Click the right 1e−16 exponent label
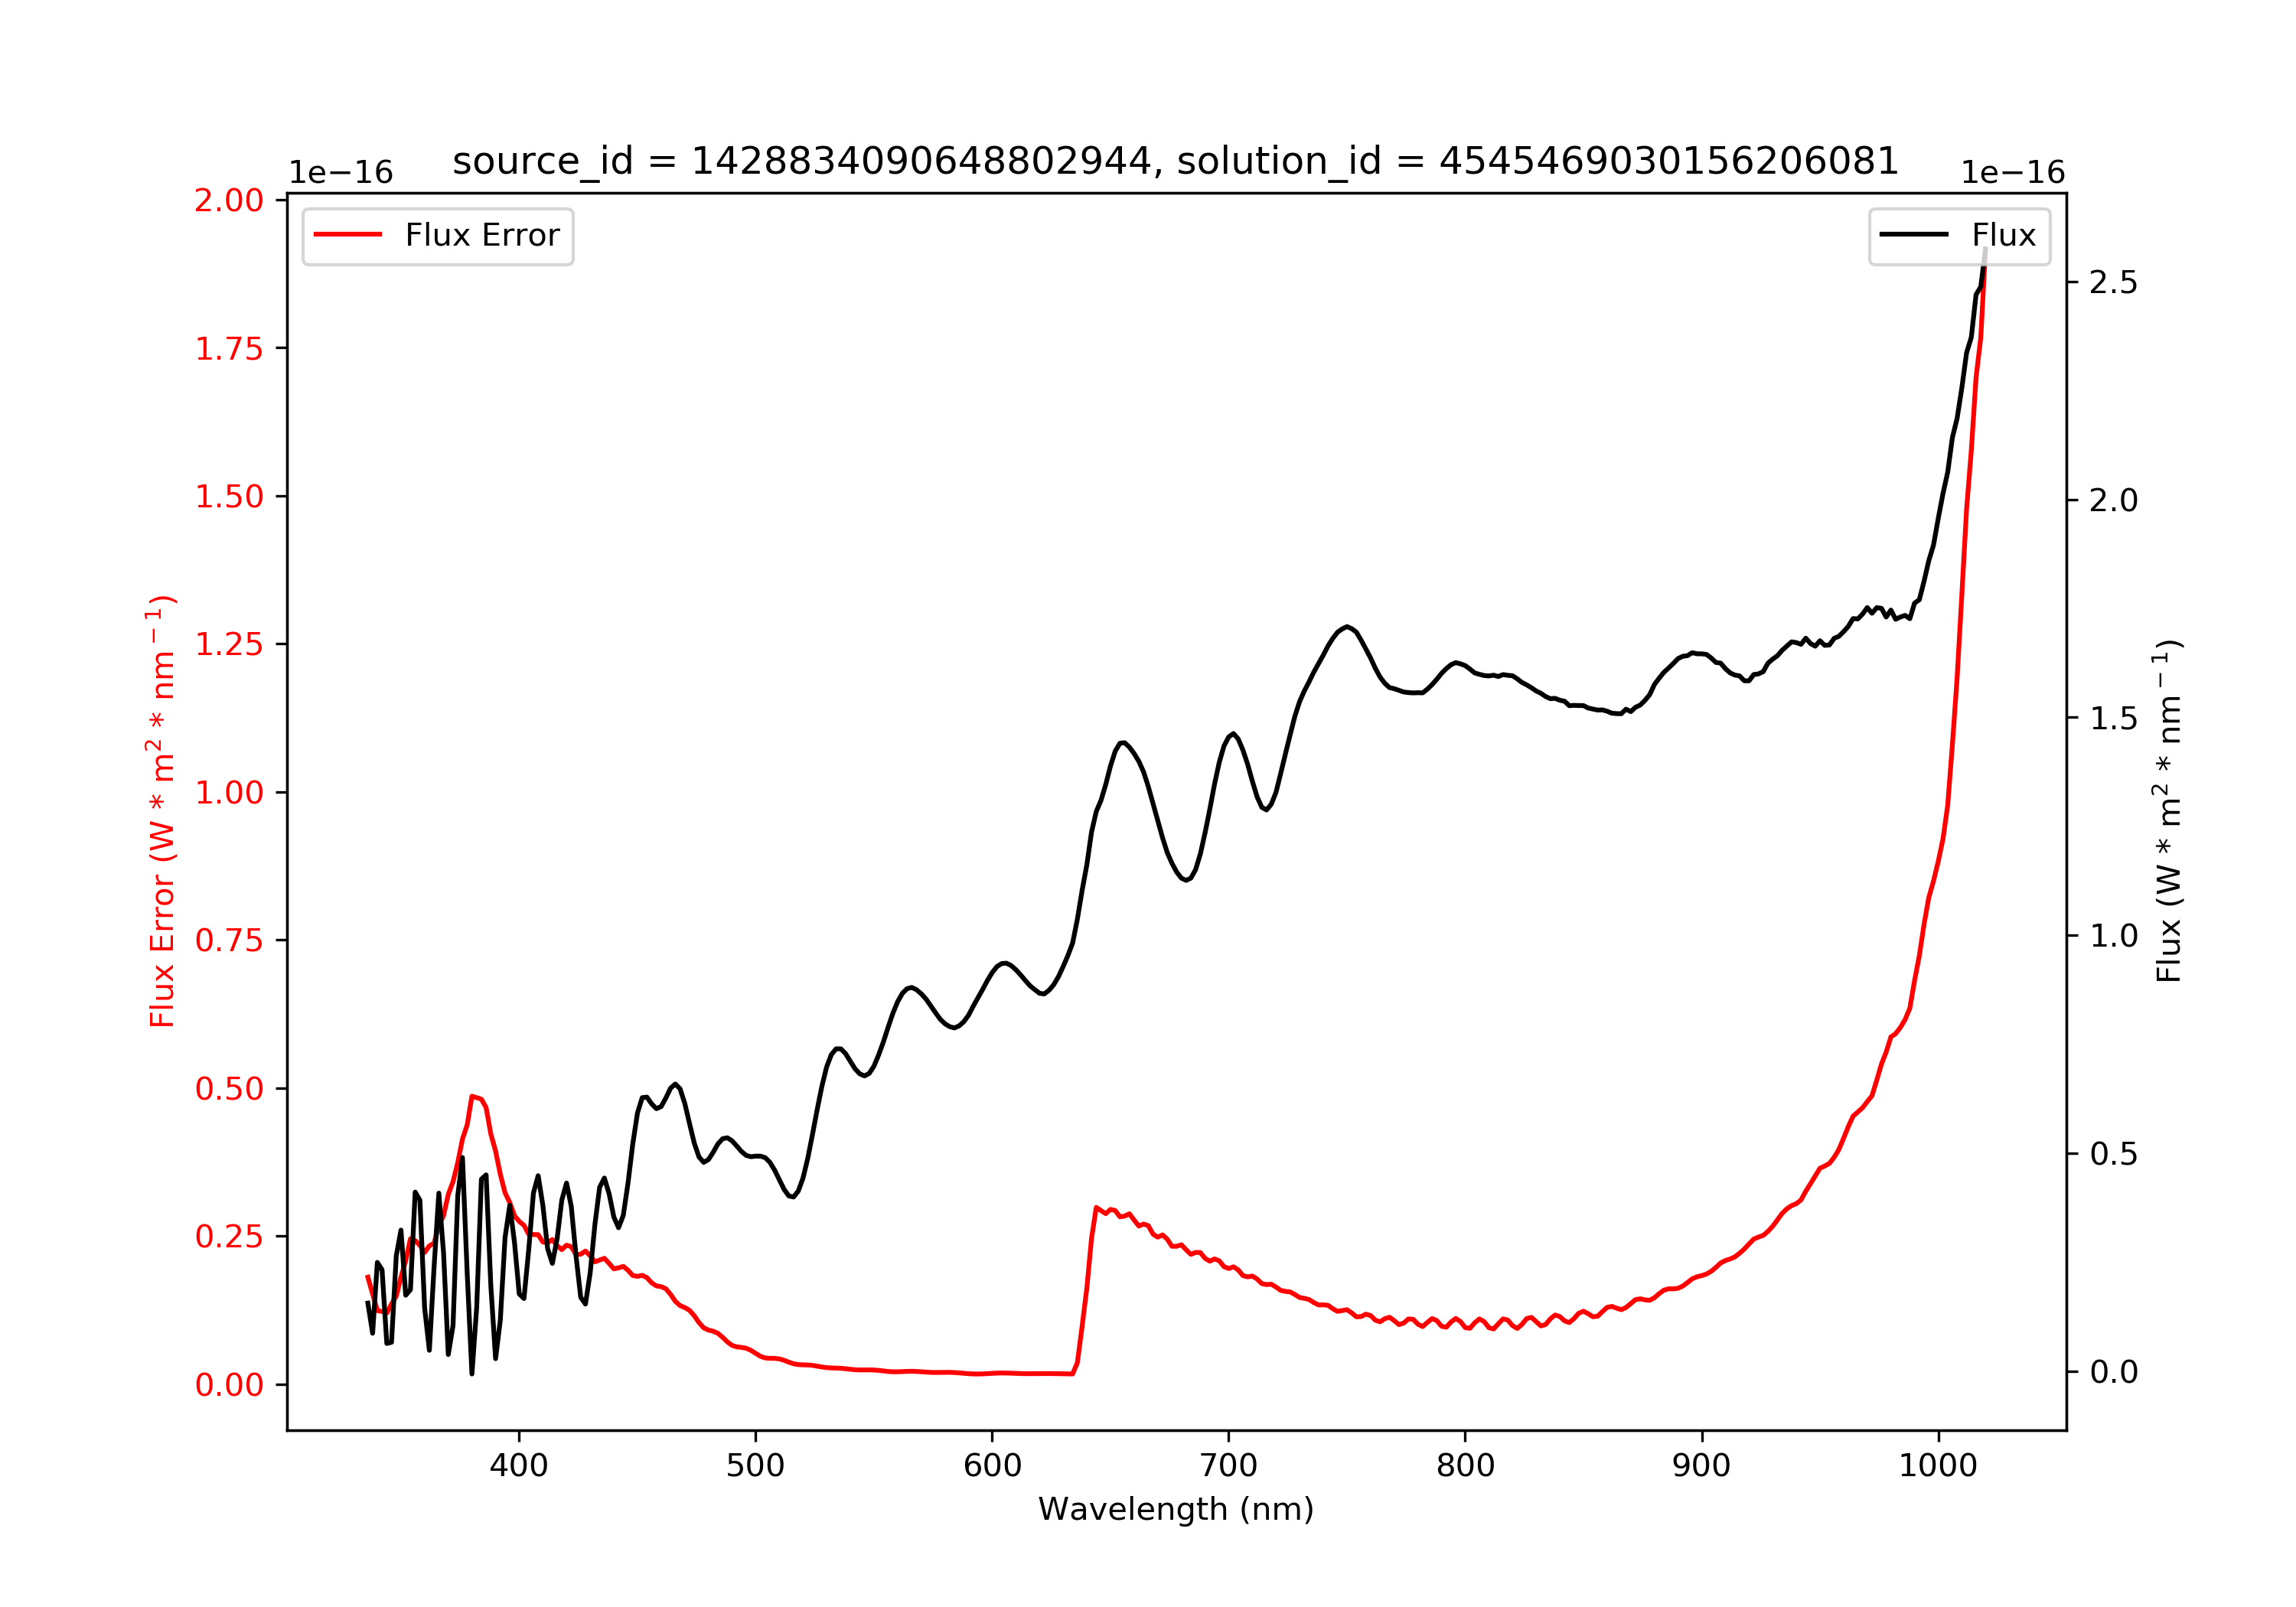The height and width of the screenshot is (1607, 2296). (2013, 173)
